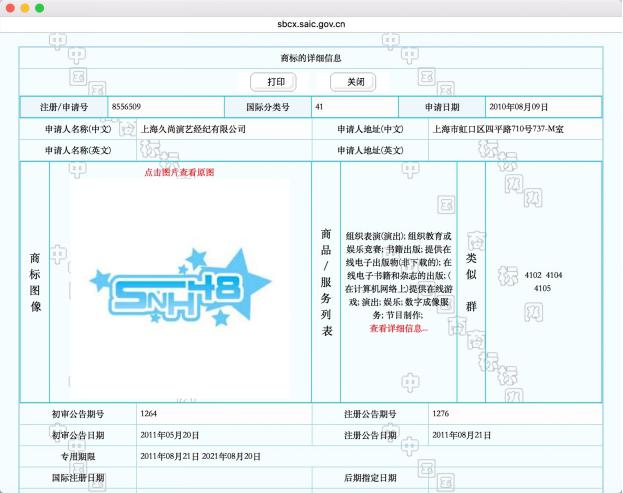Select the services text 组织表演(演出)

click(375, 236)
